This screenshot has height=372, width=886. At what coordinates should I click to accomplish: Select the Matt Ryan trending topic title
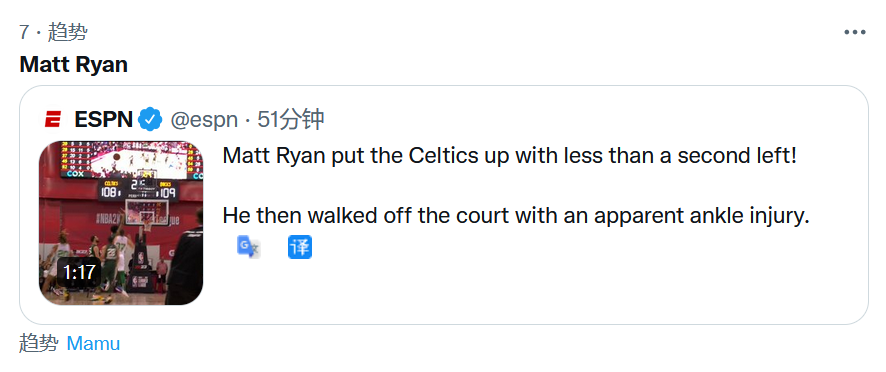[73, 64]
